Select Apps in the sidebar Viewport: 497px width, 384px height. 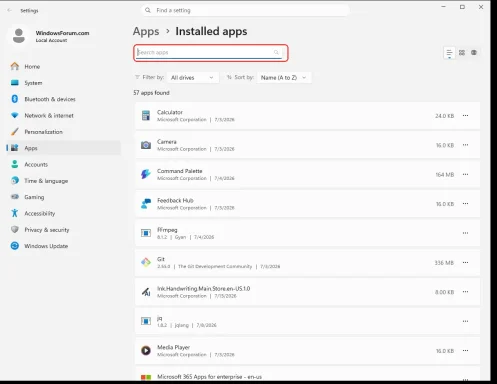(63, 148)
